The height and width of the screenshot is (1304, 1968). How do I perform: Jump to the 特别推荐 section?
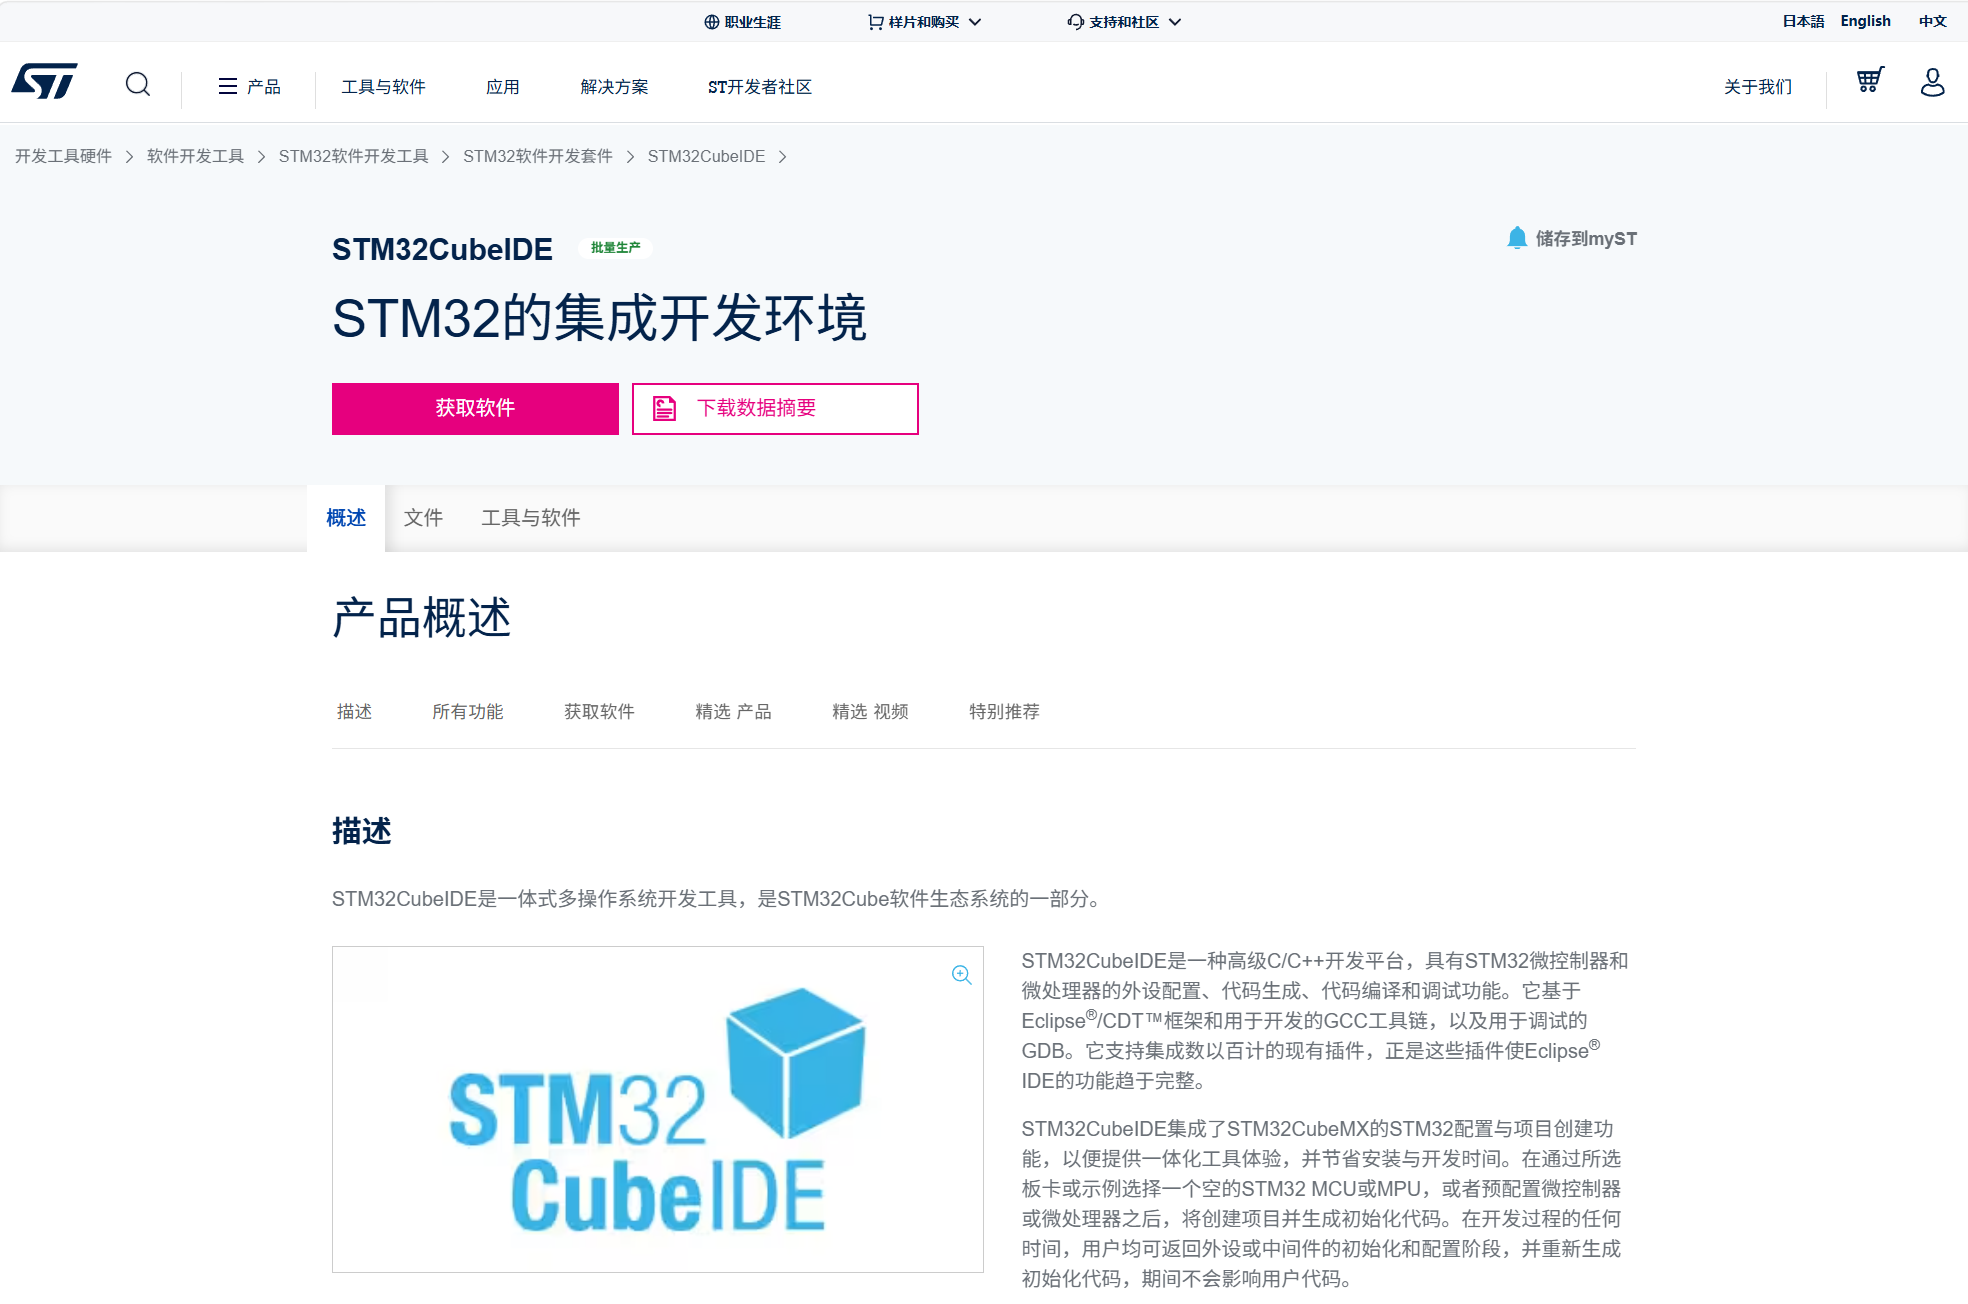click(x=1004, y=712)
